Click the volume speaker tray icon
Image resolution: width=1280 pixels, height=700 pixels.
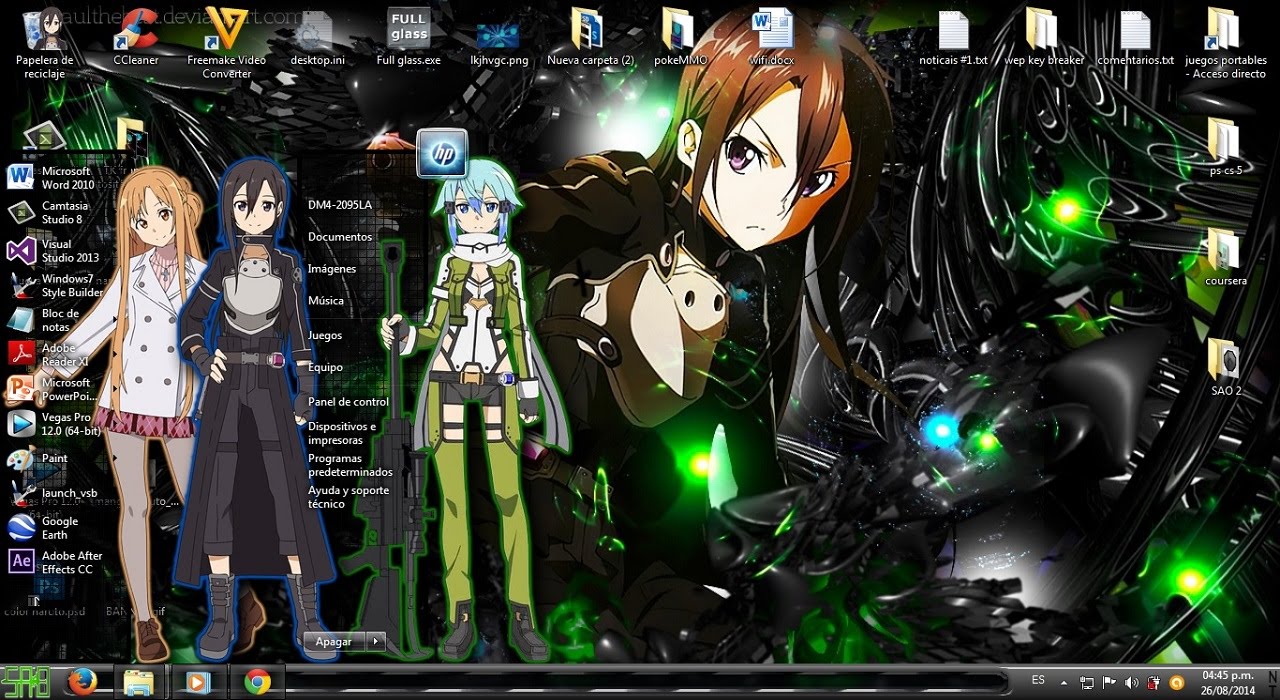pos(1132,683)
